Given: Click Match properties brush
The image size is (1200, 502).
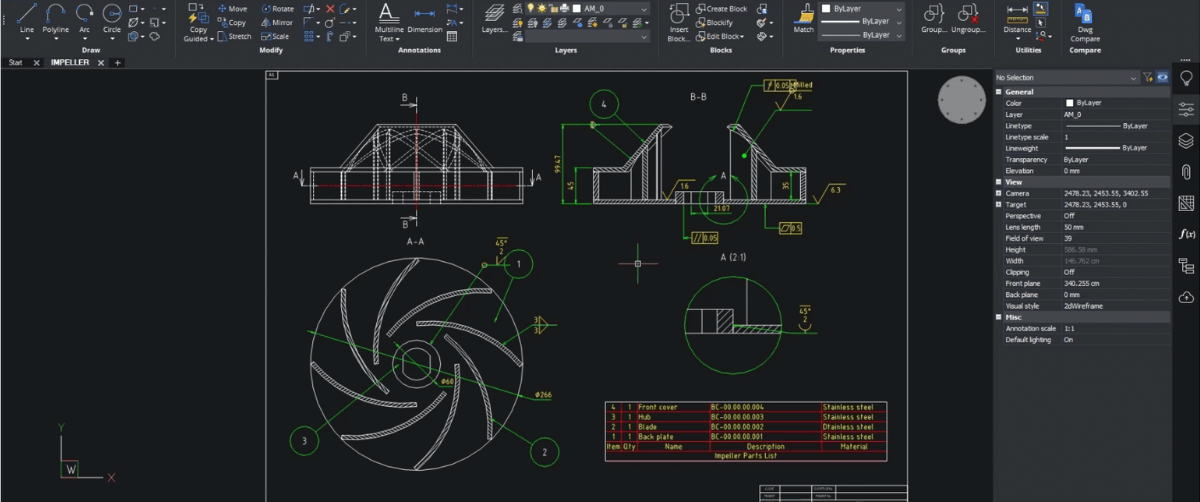Looking at the screenshot, I should coord(804,17).
